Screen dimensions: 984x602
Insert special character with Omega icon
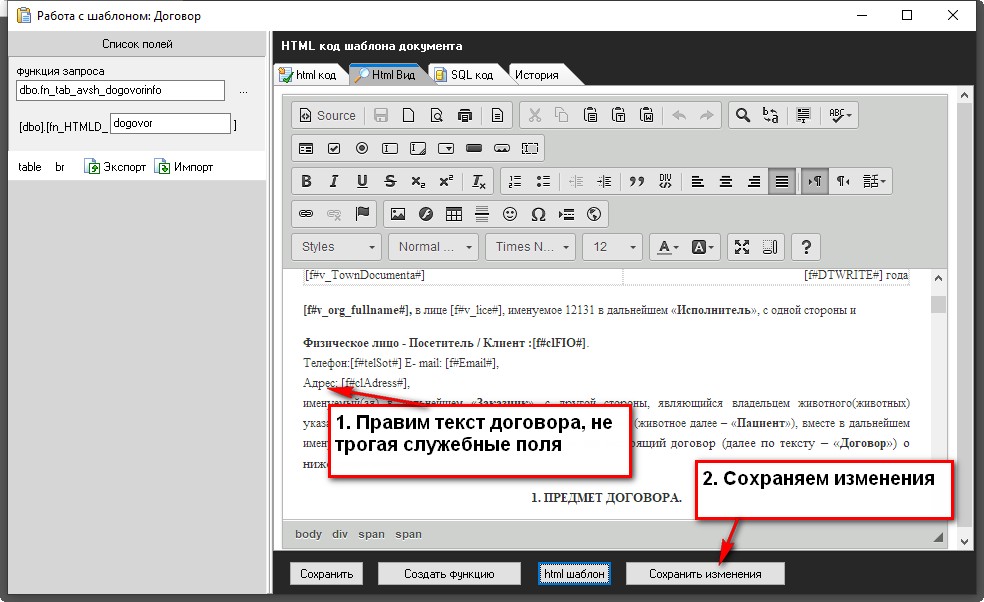click(538, 214)
